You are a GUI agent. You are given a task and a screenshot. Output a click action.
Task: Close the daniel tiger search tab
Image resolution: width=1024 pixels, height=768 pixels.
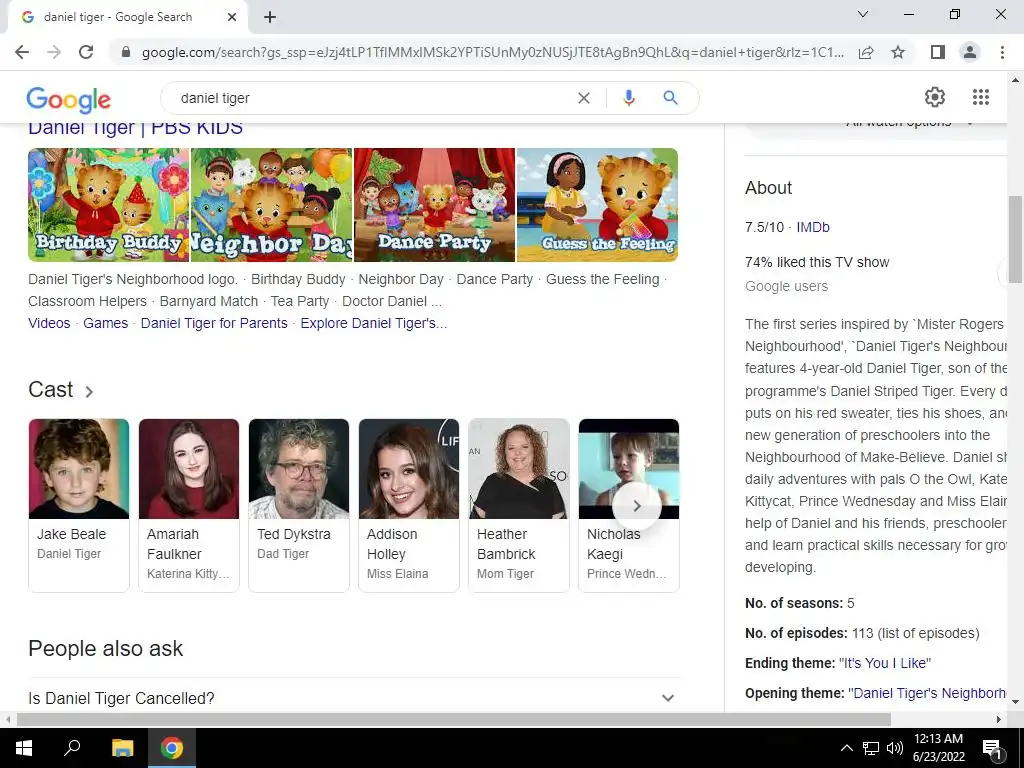232,17
